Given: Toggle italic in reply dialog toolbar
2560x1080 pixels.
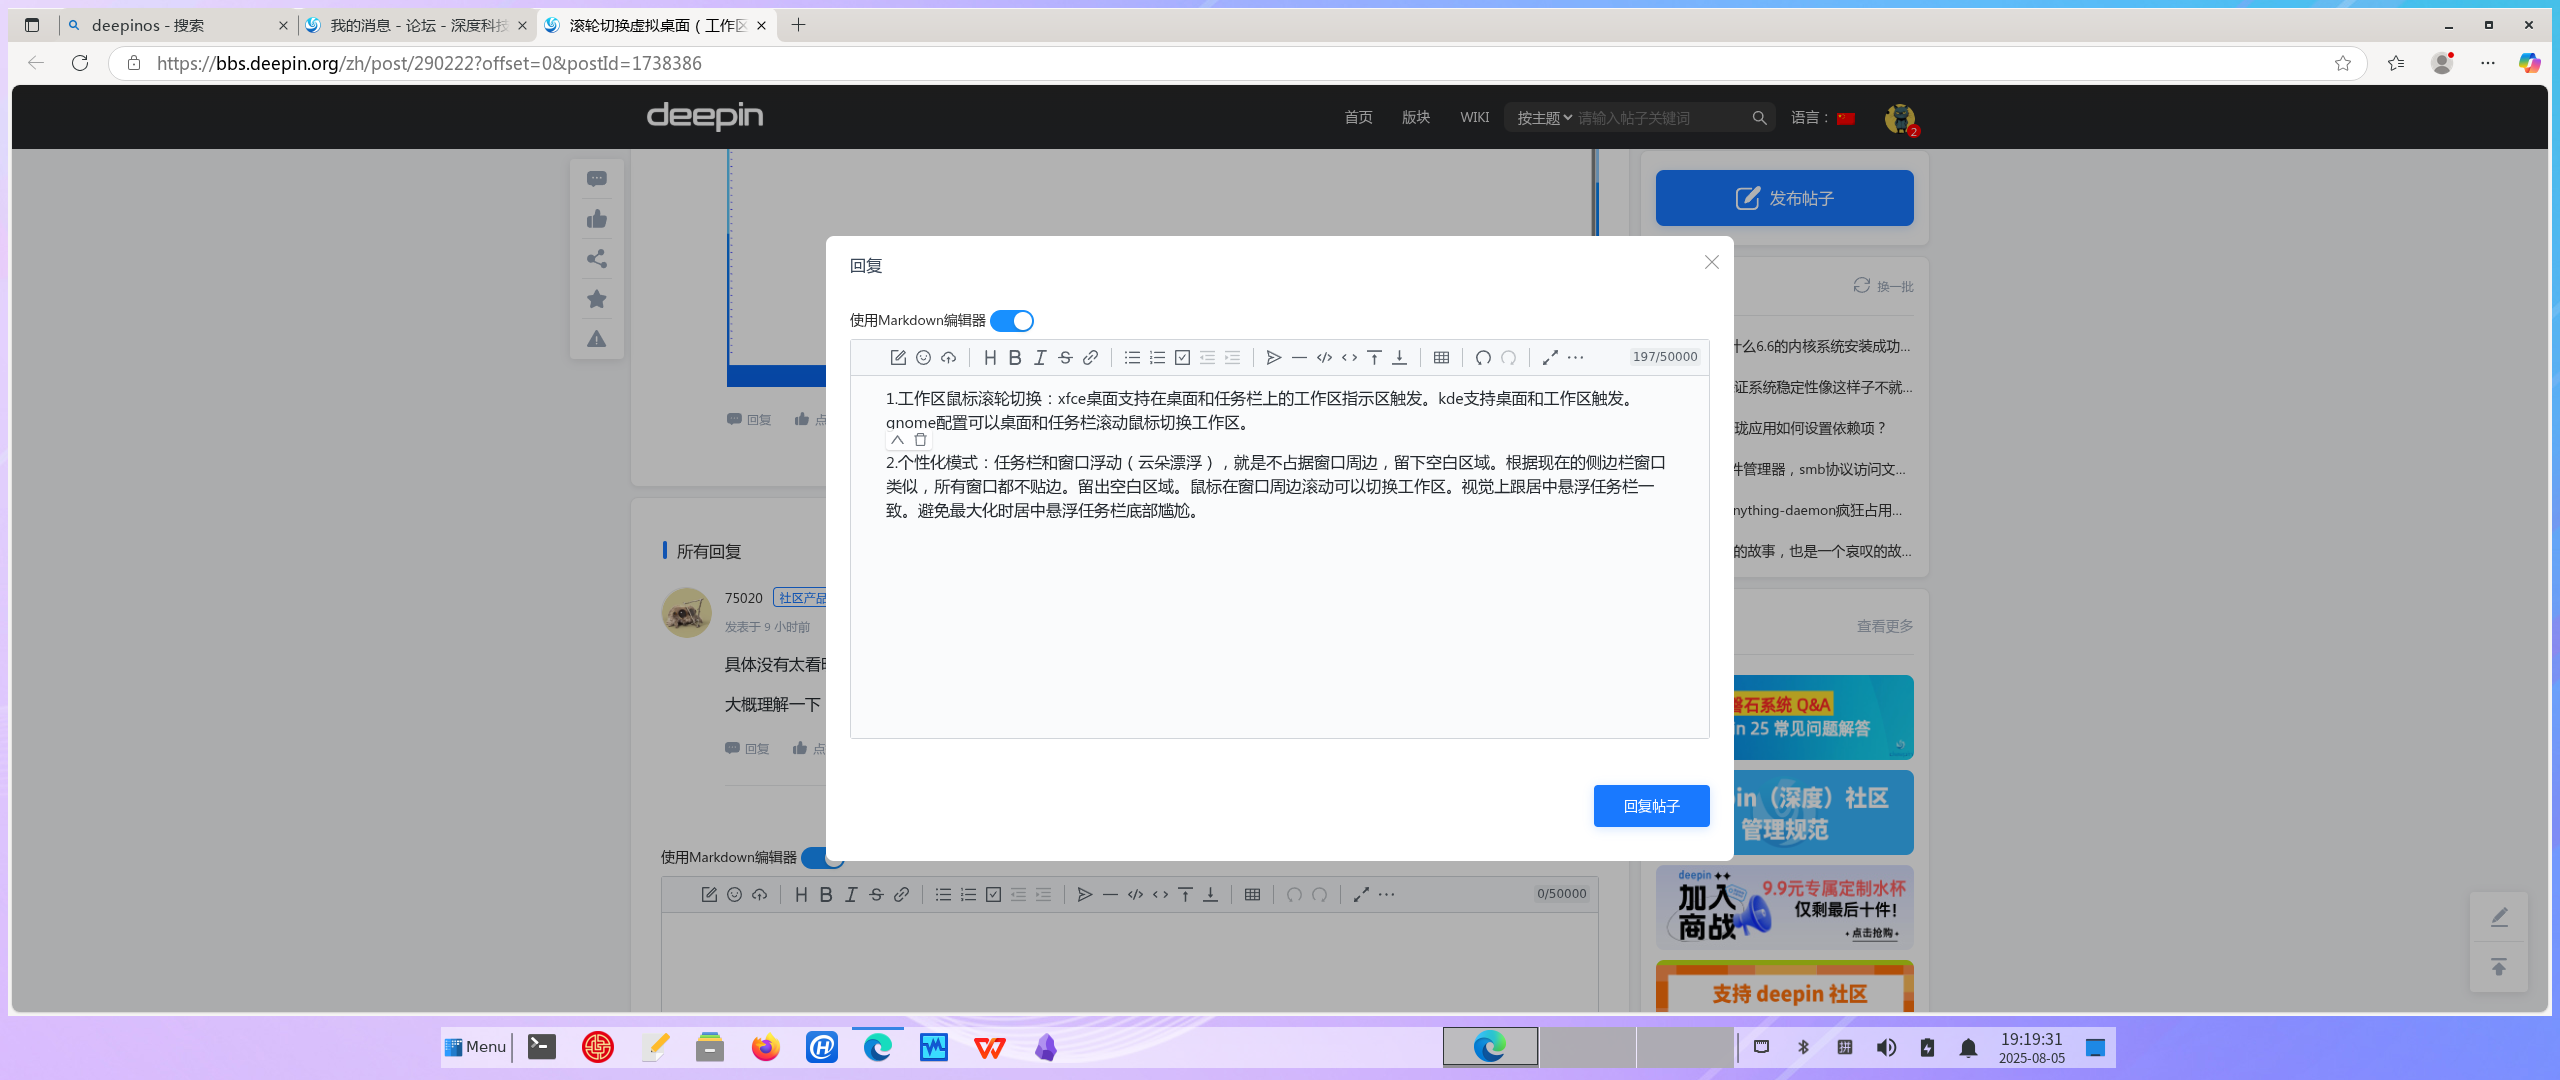Looking at the screenshot, I should 1040,357.
